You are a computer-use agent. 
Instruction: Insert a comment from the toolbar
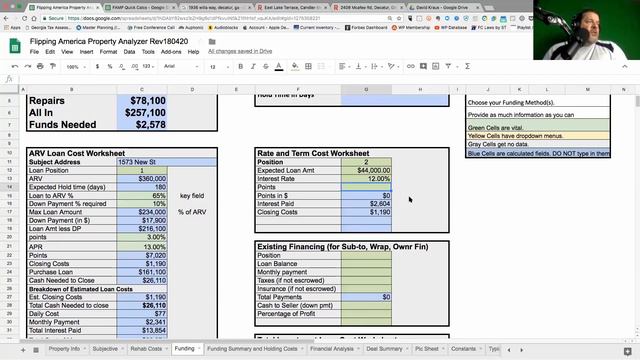point(423,66)
